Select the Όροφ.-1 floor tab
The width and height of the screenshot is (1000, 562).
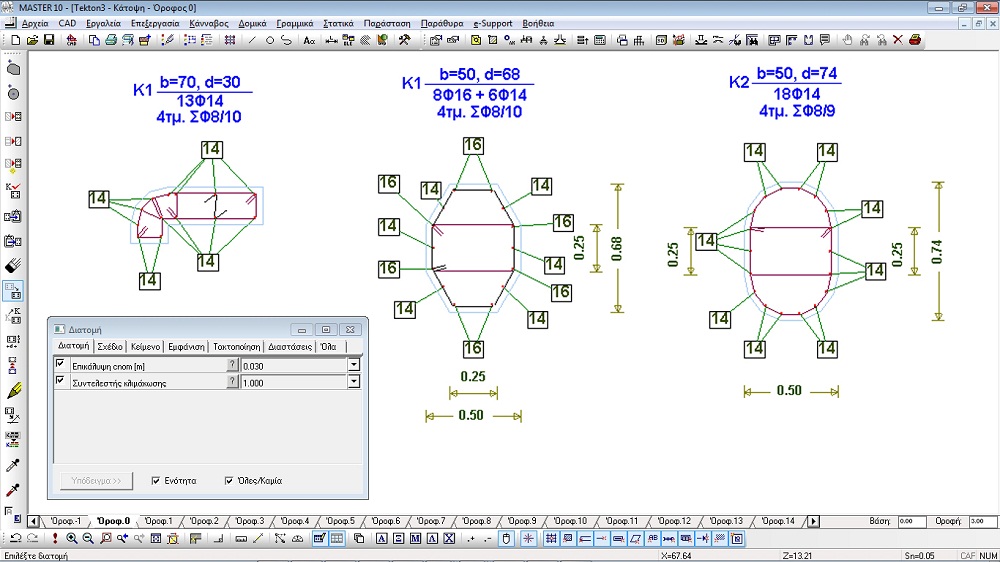tap(66, 521)
